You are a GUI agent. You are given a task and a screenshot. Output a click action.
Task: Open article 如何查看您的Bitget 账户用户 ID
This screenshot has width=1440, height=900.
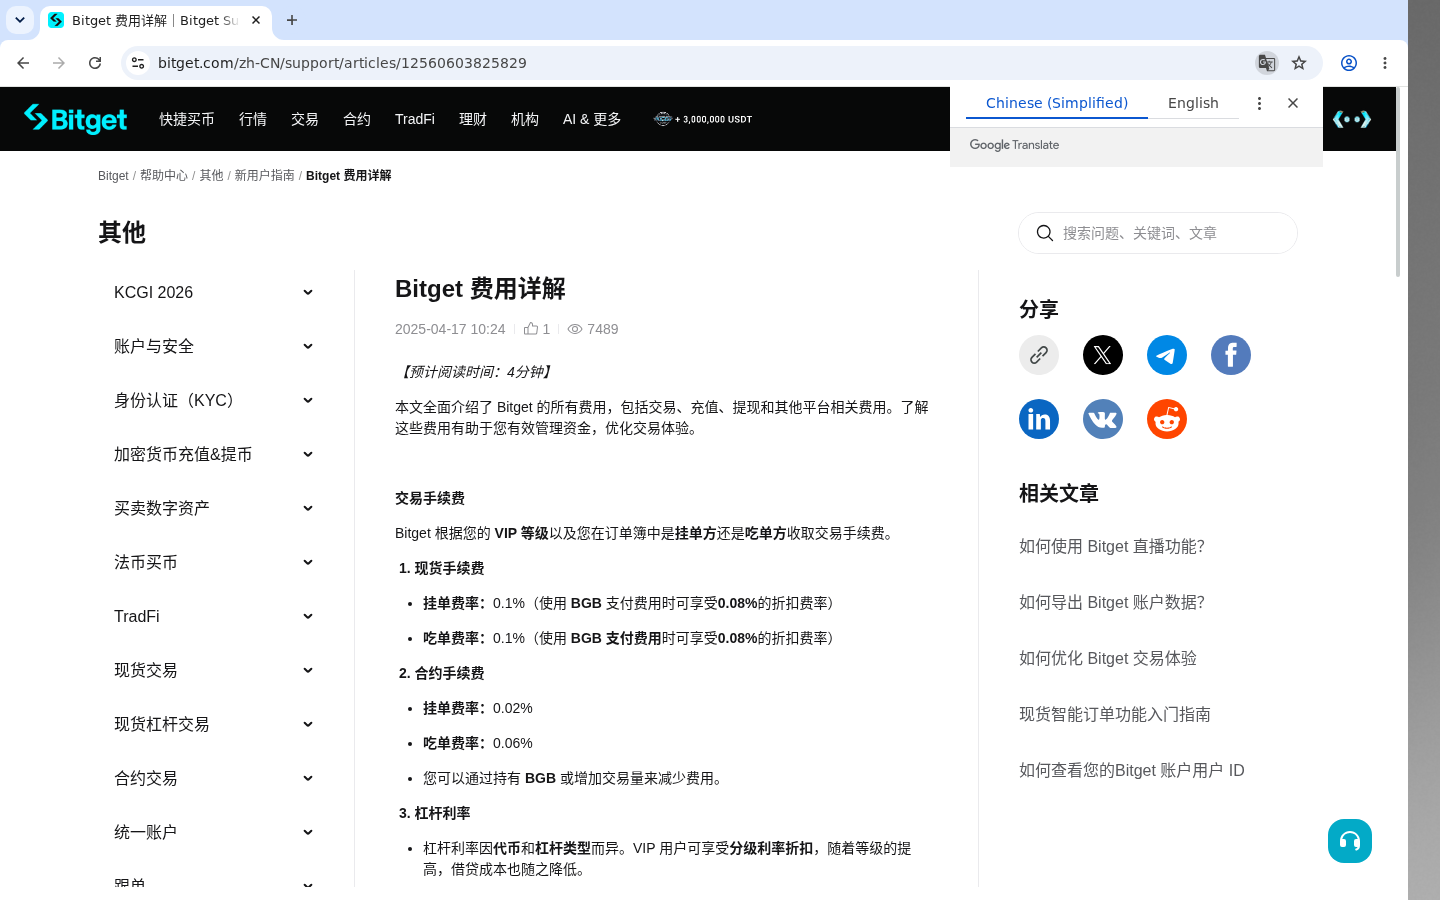pyautogui.click(x=1132, y=770)
